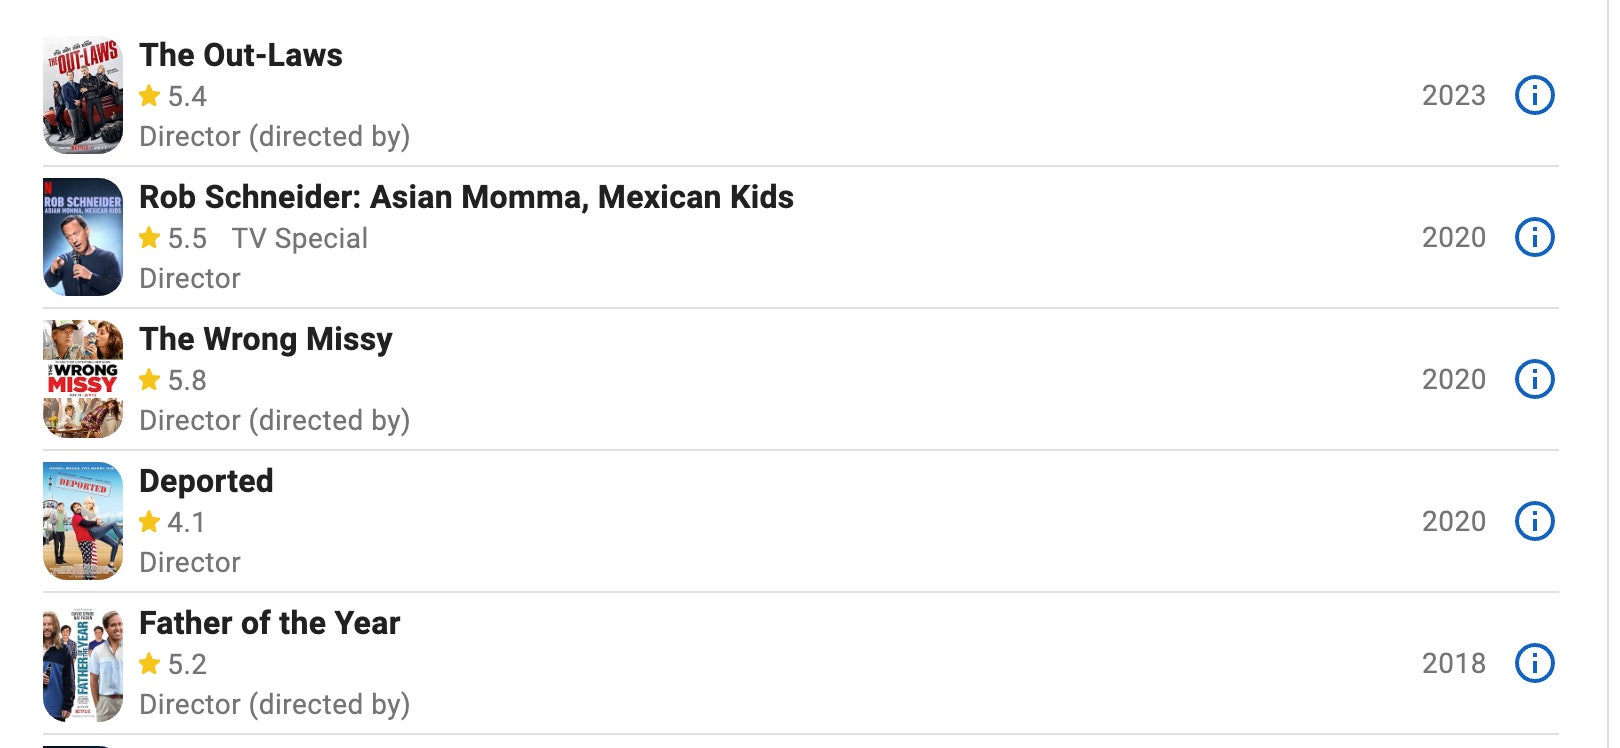1620x748 pixels.
Task: Click the star rating 5.4 icon
Action: coord(150,96)
